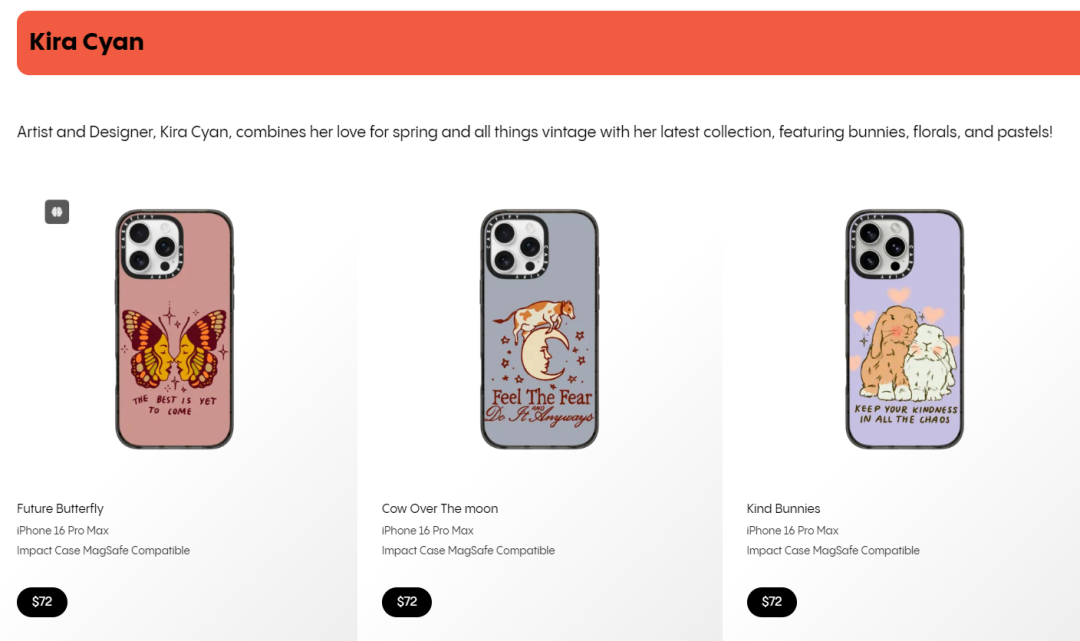Click the gray brain icon badge
The height and width of the screenshot is (641, 1080).
pyautogui.click(x=57, y=212)
